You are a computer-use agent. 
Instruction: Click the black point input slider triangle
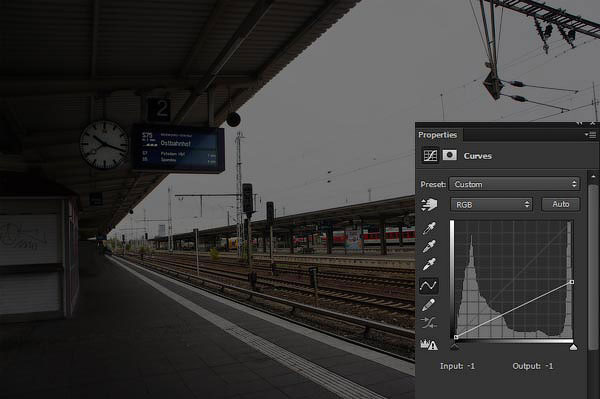(x=455, y=347)
